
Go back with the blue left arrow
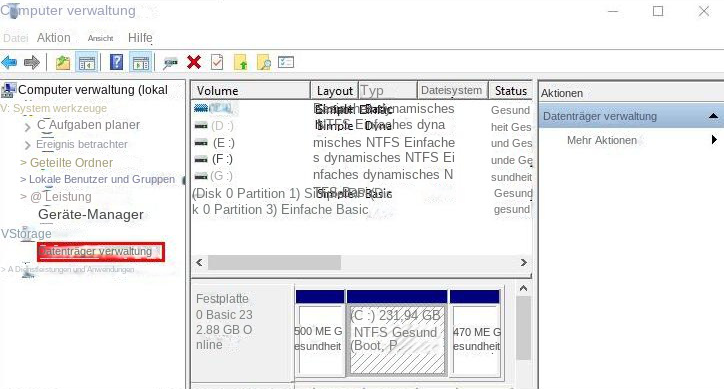pyautogui.click(x=9, y=62)
